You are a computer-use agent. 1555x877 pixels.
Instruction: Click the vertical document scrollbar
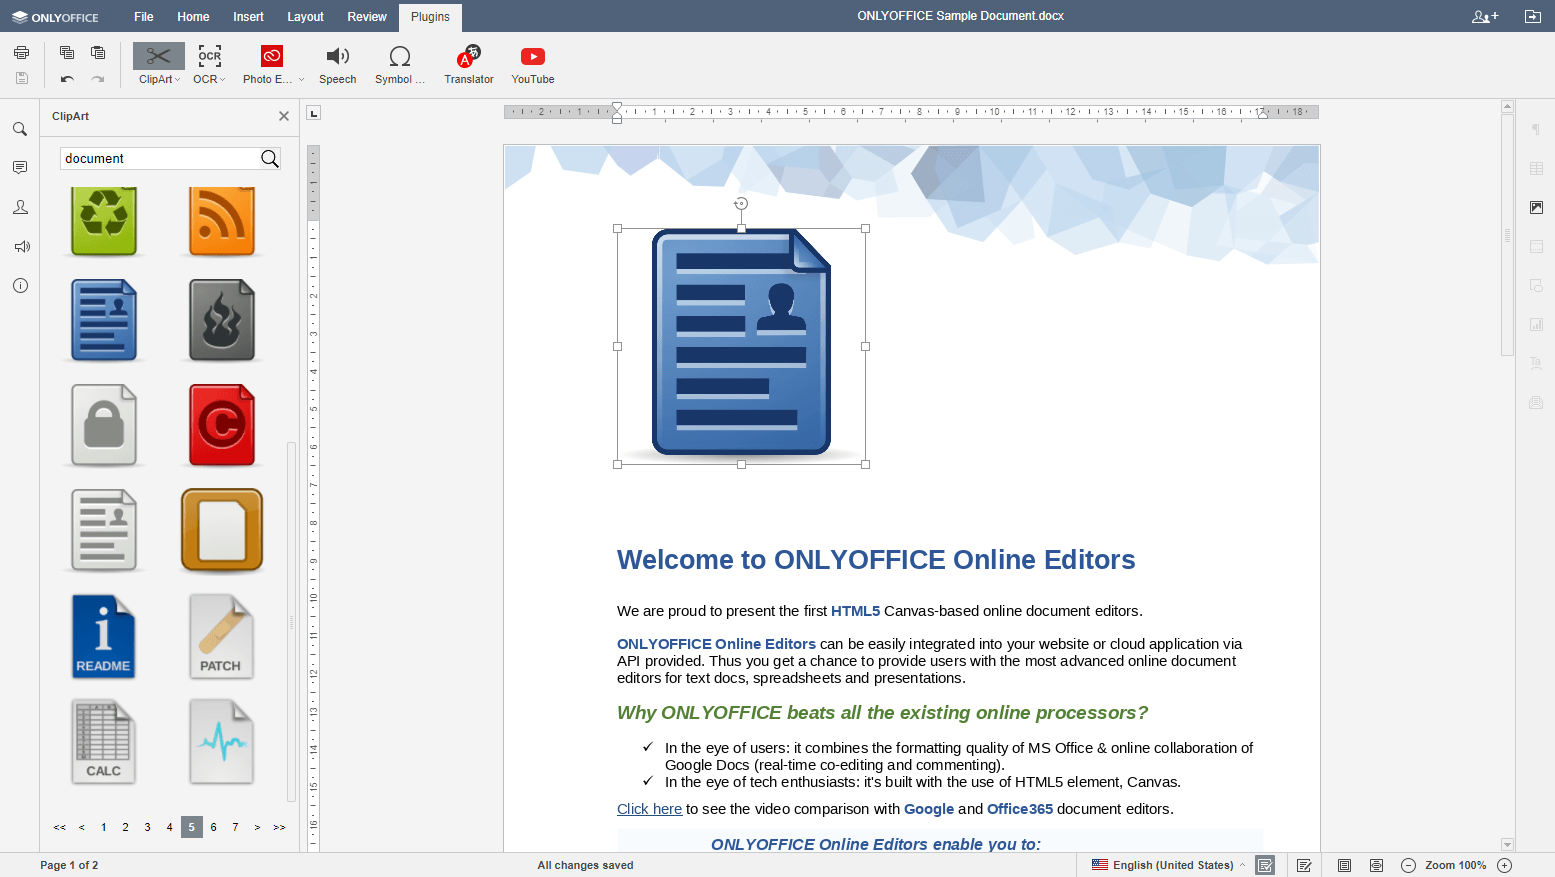click(x=1507, y=235)
